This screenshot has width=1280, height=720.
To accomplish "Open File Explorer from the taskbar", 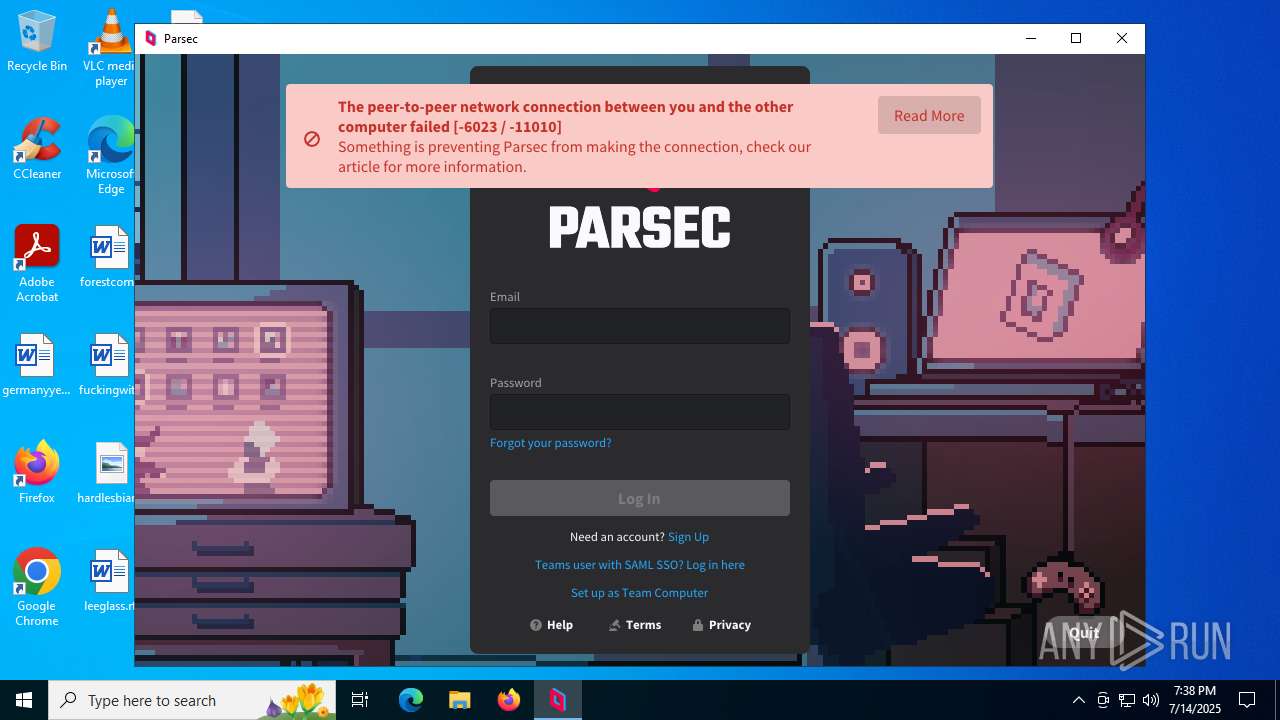I will tap(459, 700).
